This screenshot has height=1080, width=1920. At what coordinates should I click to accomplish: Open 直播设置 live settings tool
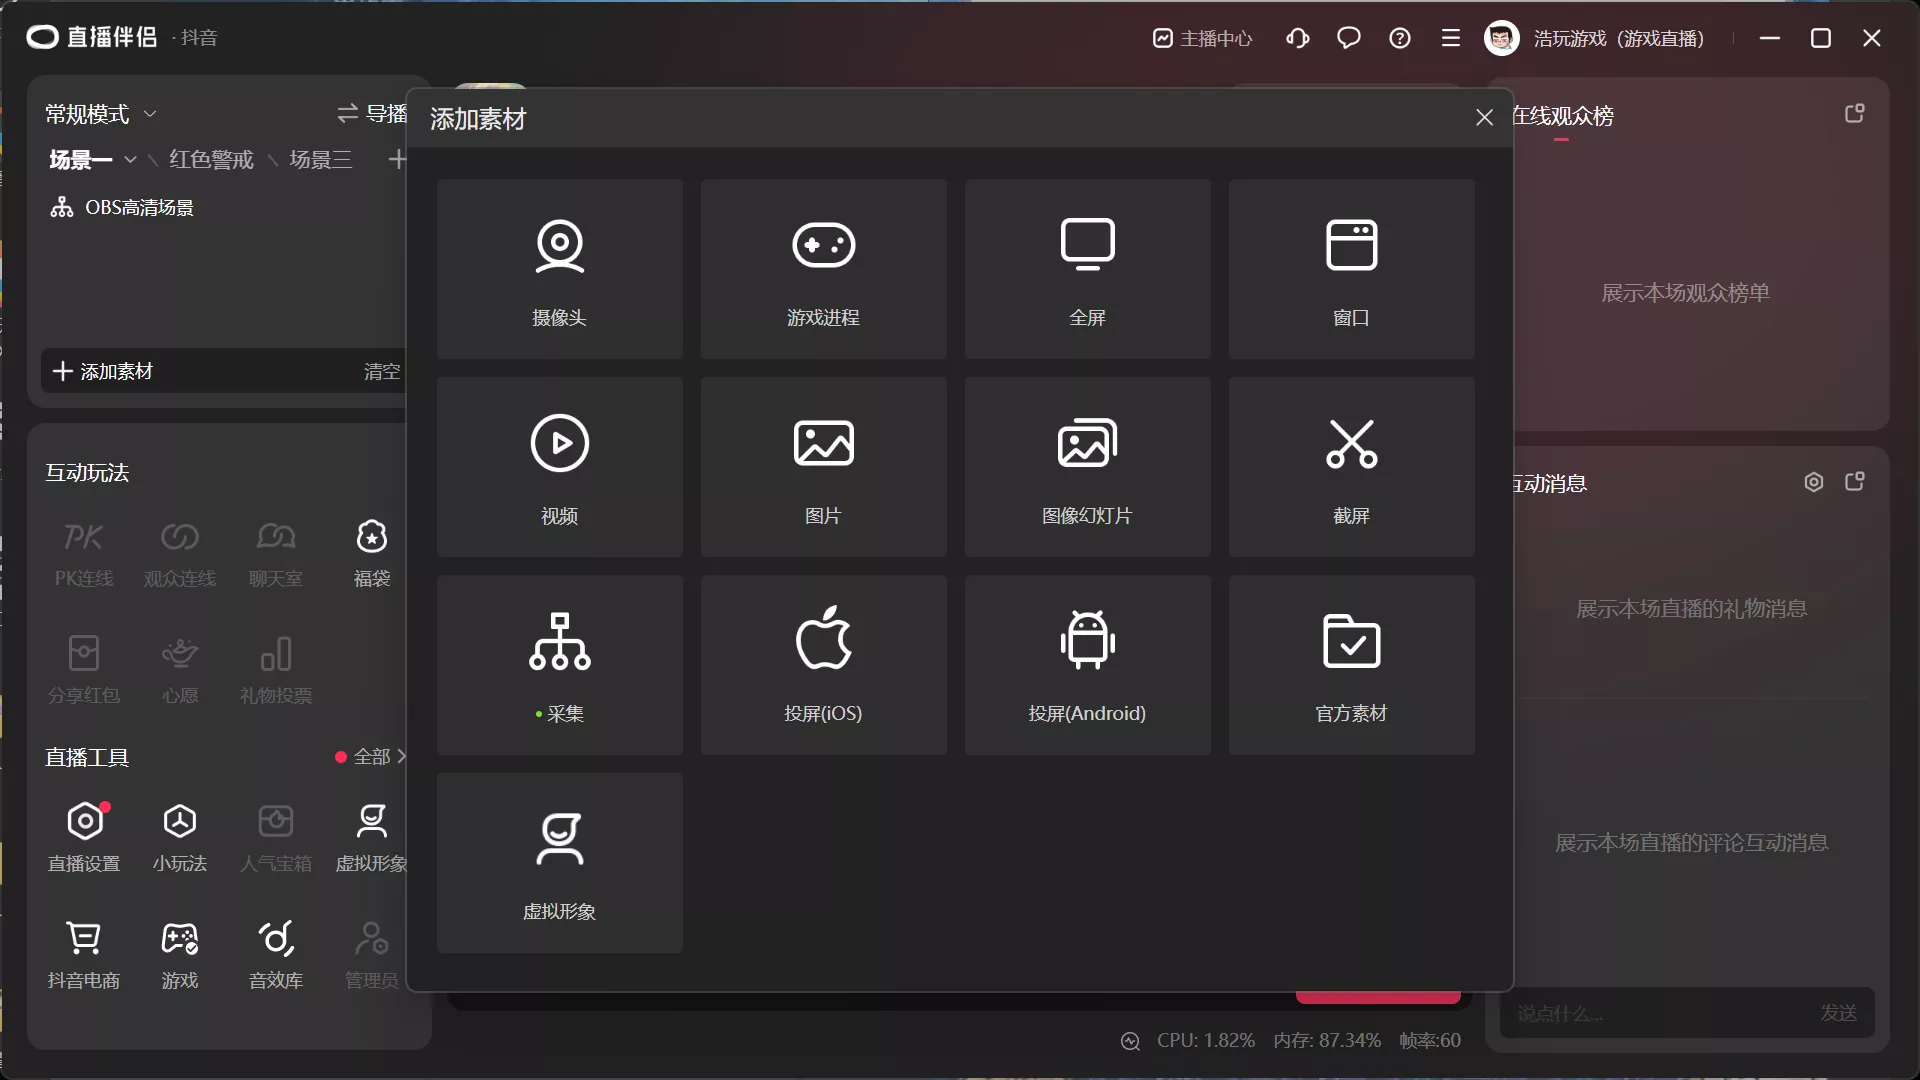(x=85, y=836)
